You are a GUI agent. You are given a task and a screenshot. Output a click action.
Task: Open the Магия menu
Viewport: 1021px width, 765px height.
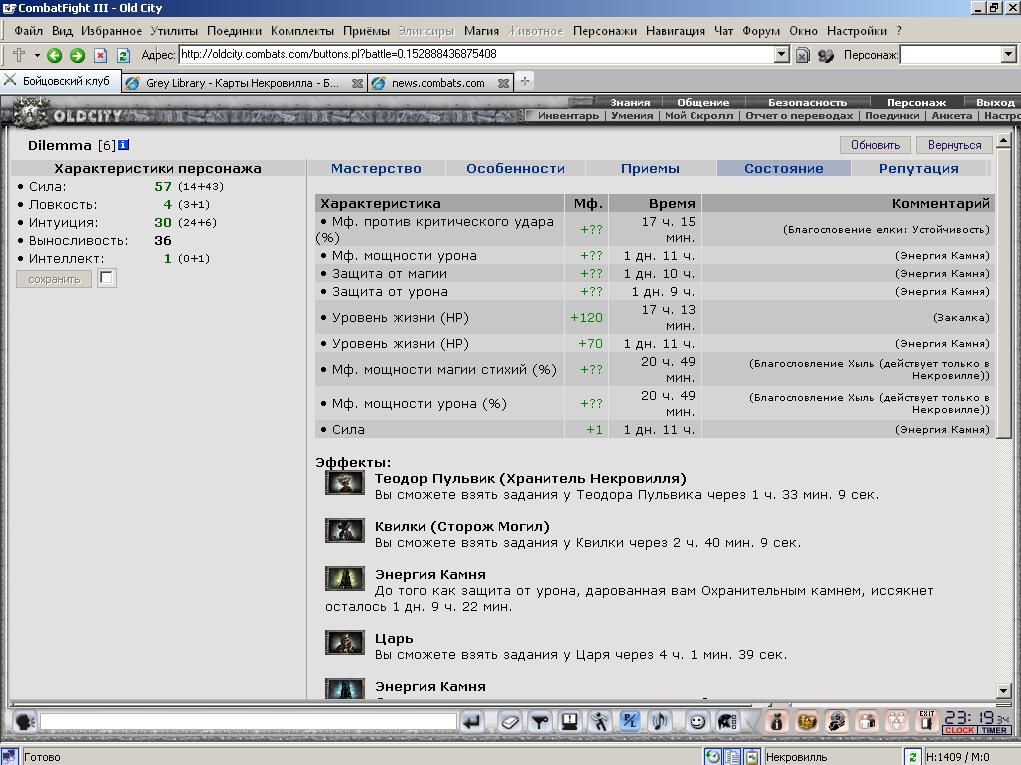(481, 31)
